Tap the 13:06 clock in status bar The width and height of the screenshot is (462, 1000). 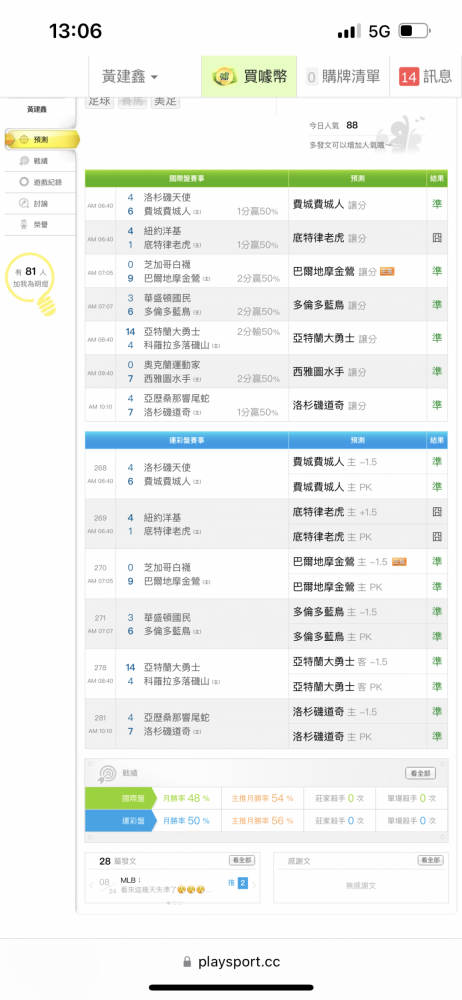tap(75, 31)
